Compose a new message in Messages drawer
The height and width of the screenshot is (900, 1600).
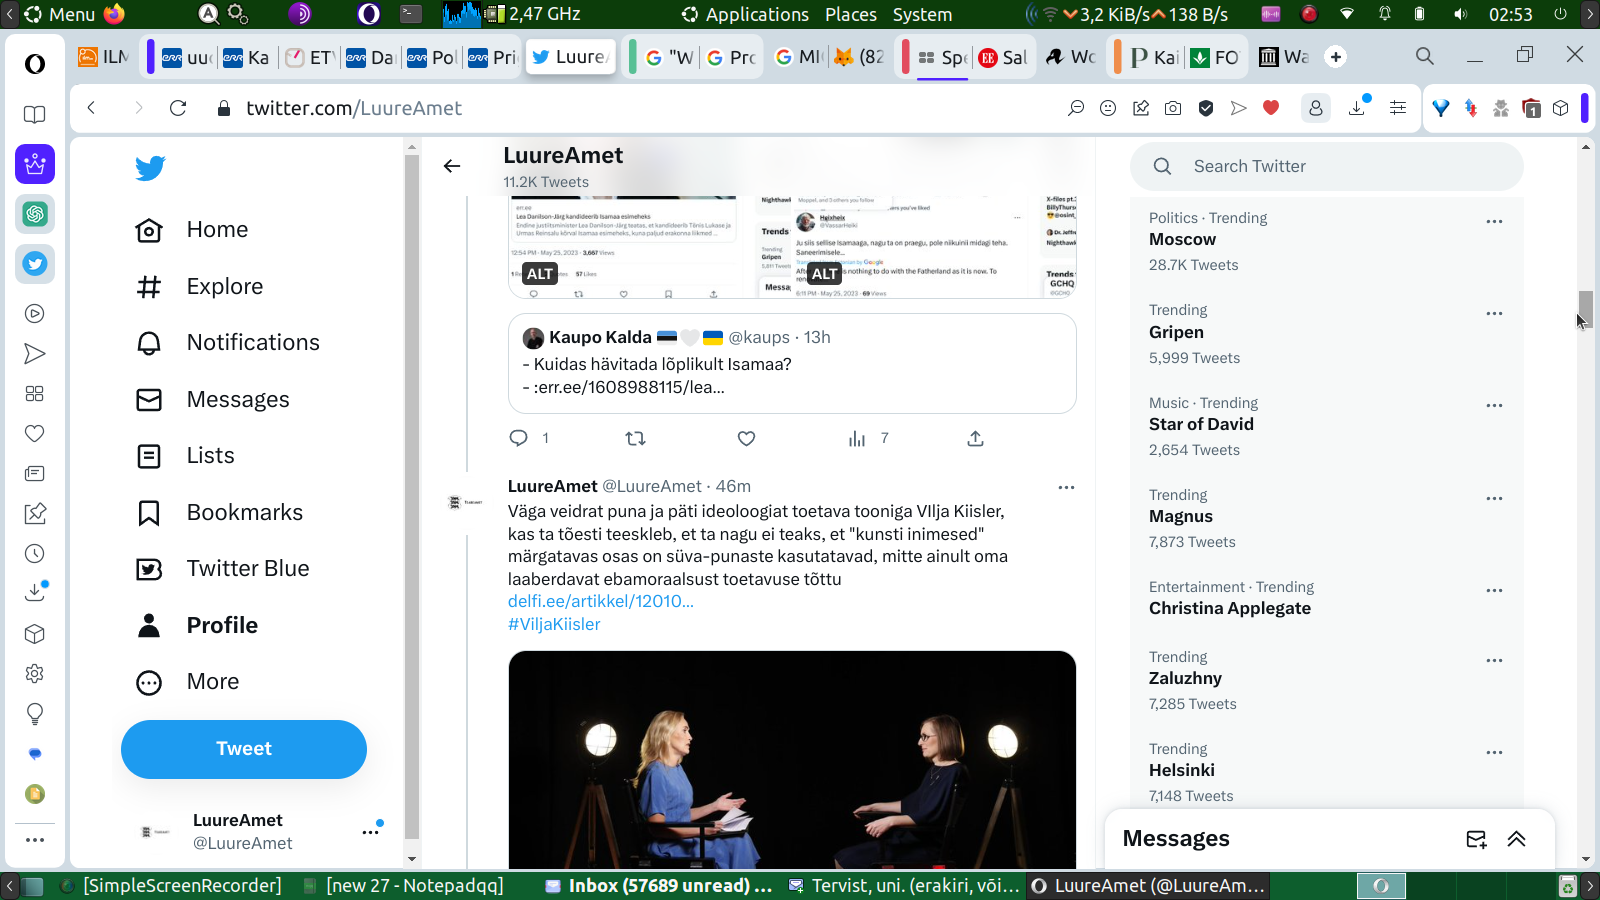(1476, 839)
